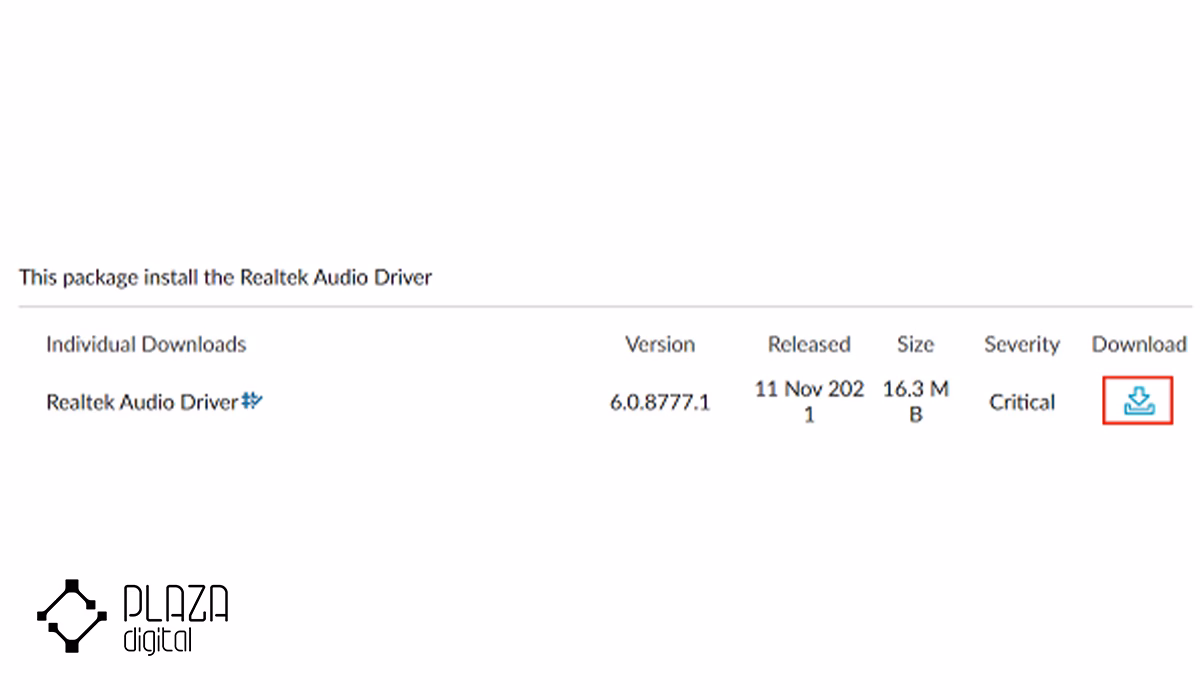Click the words Audio Driver in the package description
Image resolution: width=1200 pixels, height=700 pixels.
(x=373, y=277)
